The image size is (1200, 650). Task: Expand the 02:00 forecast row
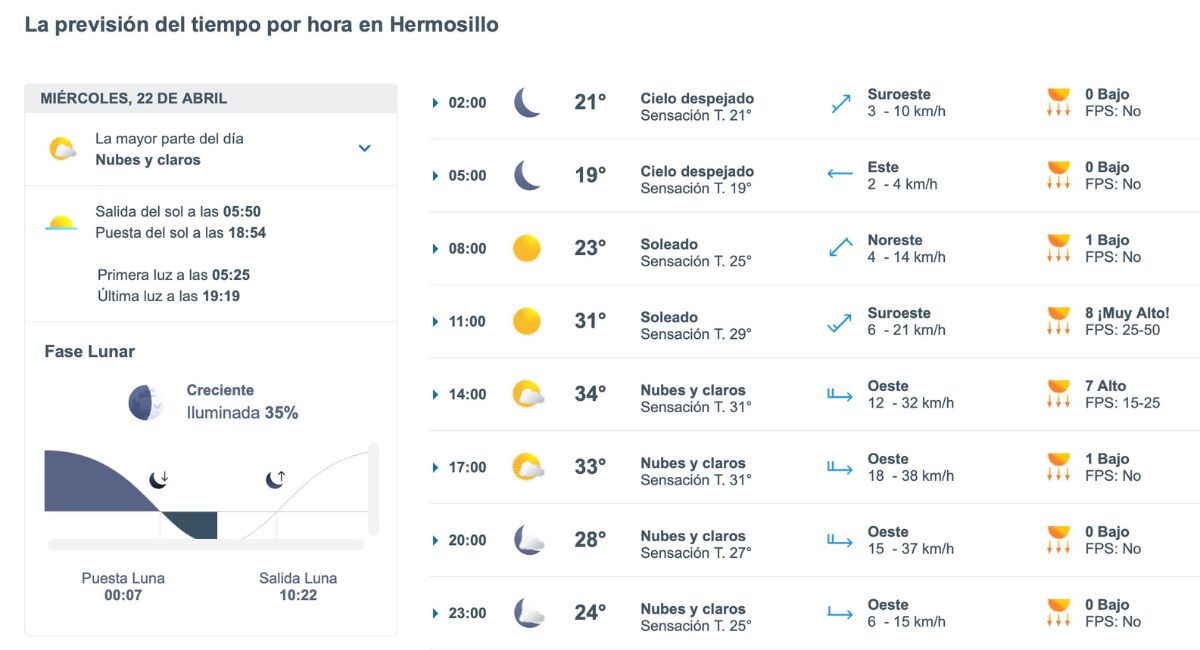[434, 101]
